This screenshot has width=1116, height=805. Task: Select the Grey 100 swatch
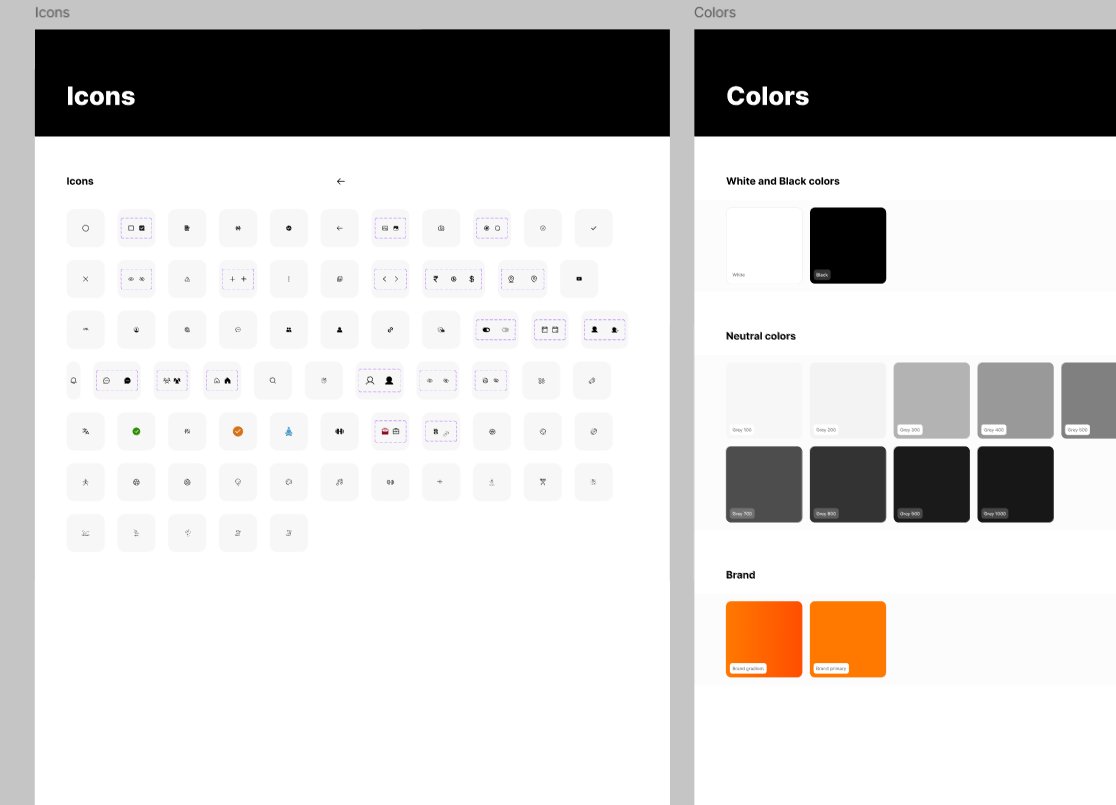(x=764, y=401)
